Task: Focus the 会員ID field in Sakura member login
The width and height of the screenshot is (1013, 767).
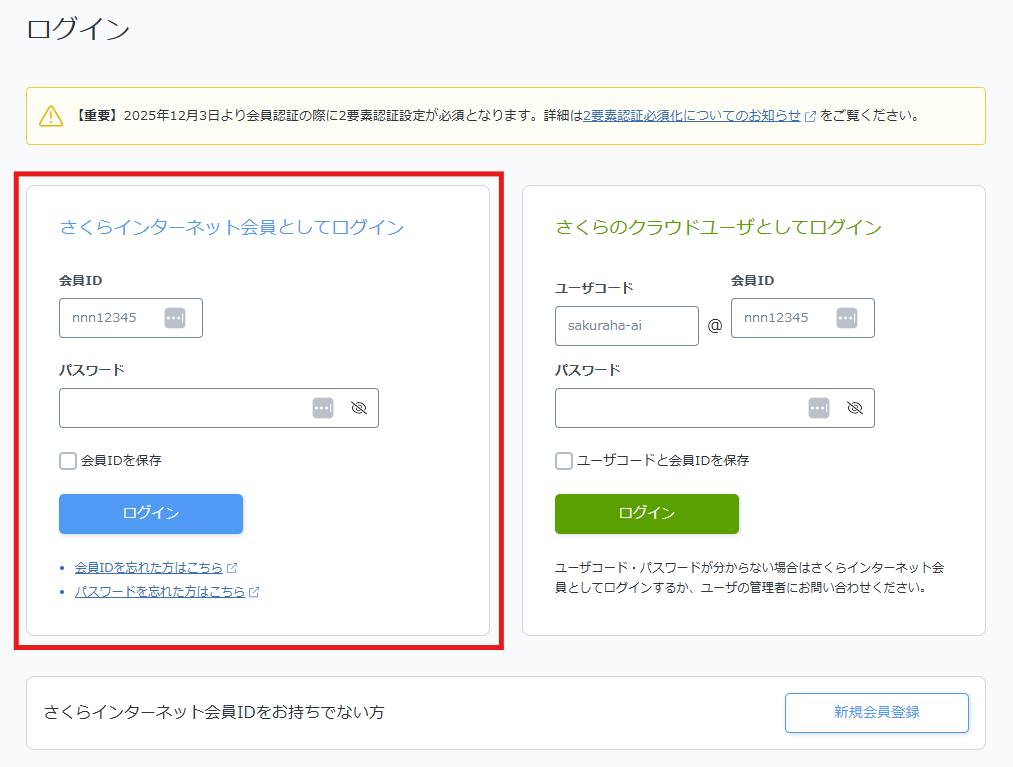Action: (131, 318)
